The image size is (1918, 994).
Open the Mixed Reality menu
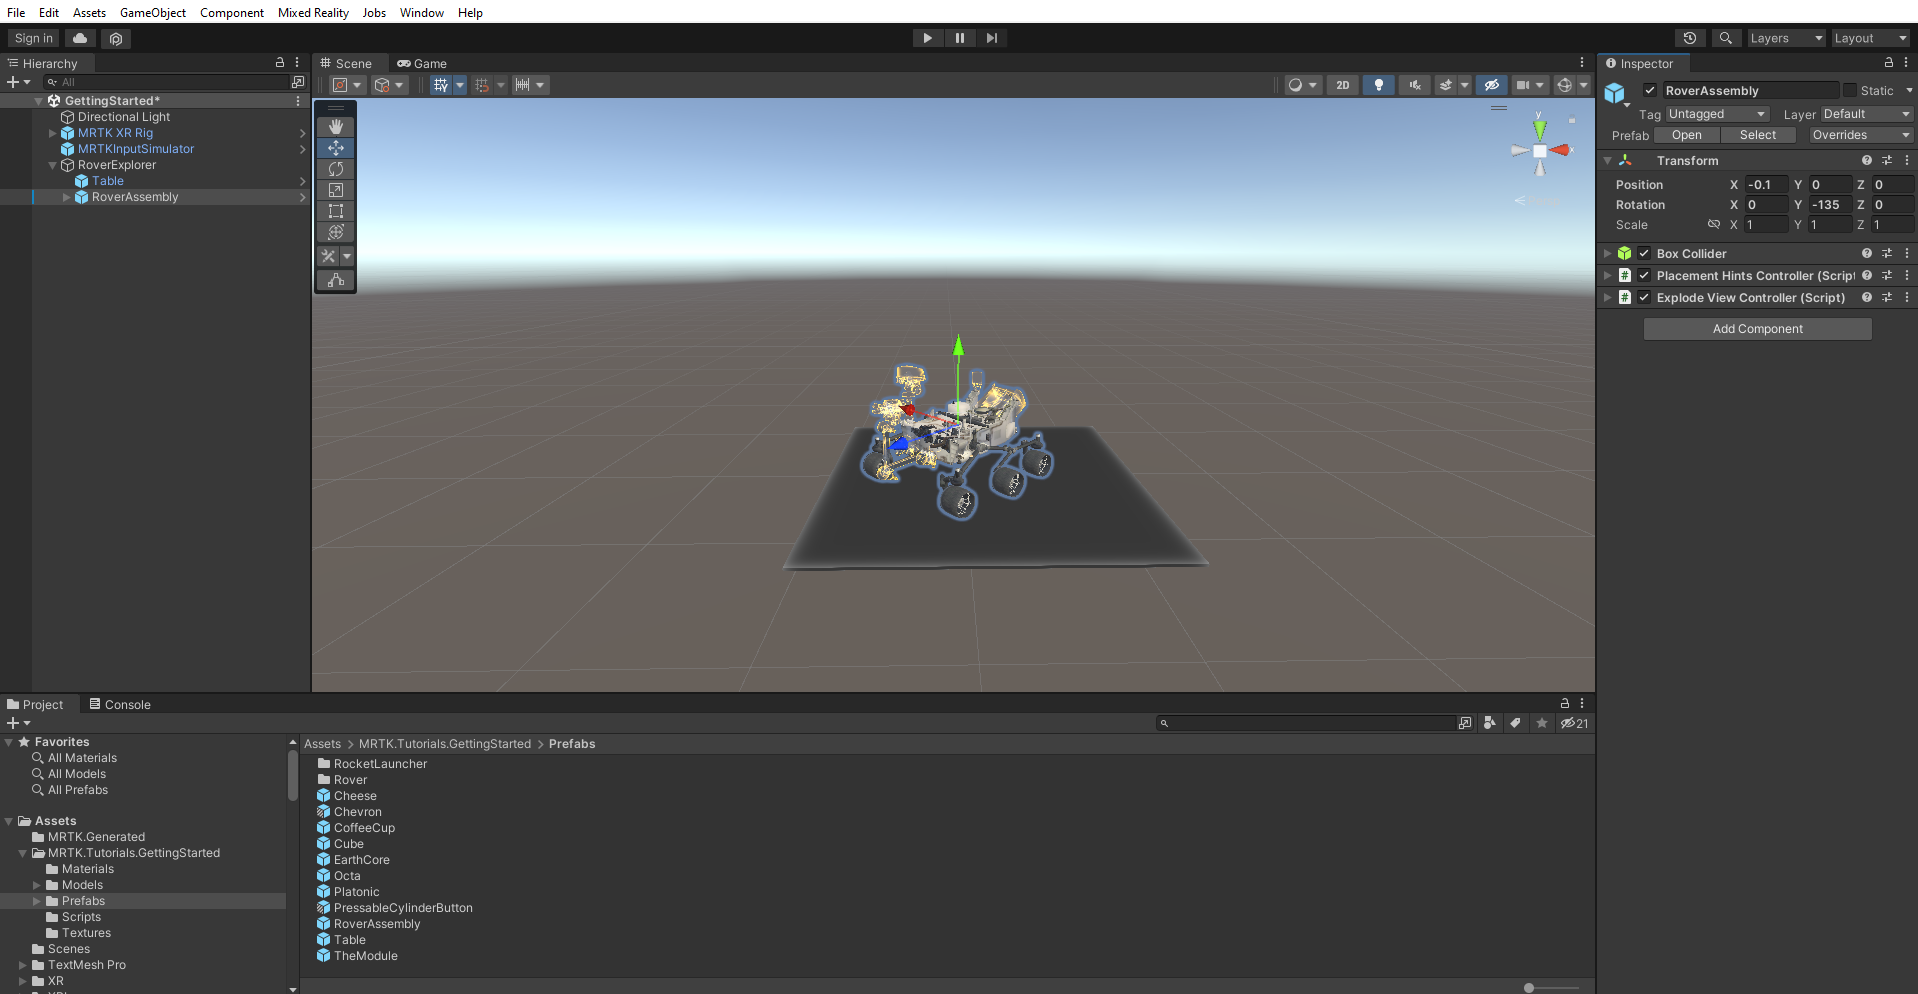[x=313, y=12]
